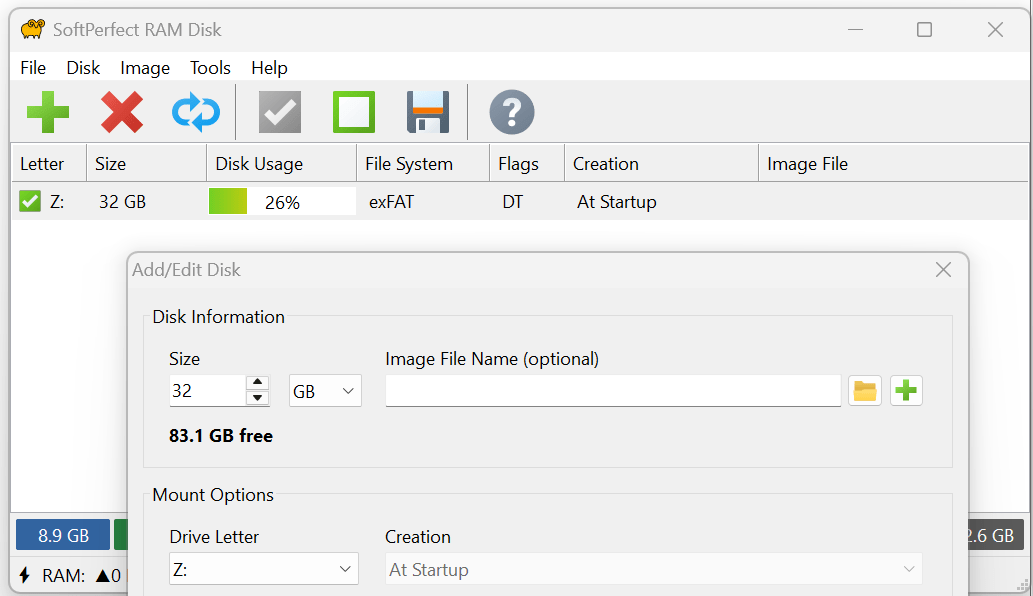Image resolution: width=1033 pixels, height=596 pixels.
Task: Click the 83.1 GB free text
Action: (x=221, y=436)
